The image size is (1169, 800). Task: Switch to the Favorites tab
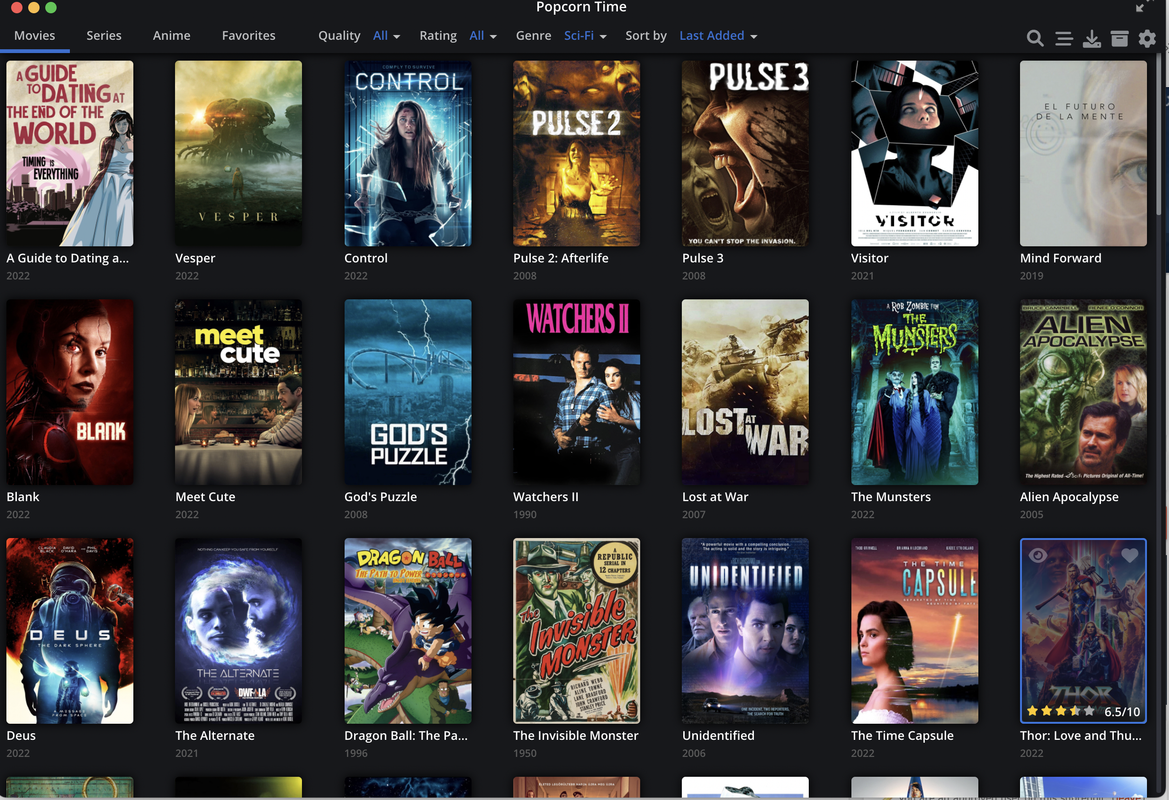pos(248,36)
